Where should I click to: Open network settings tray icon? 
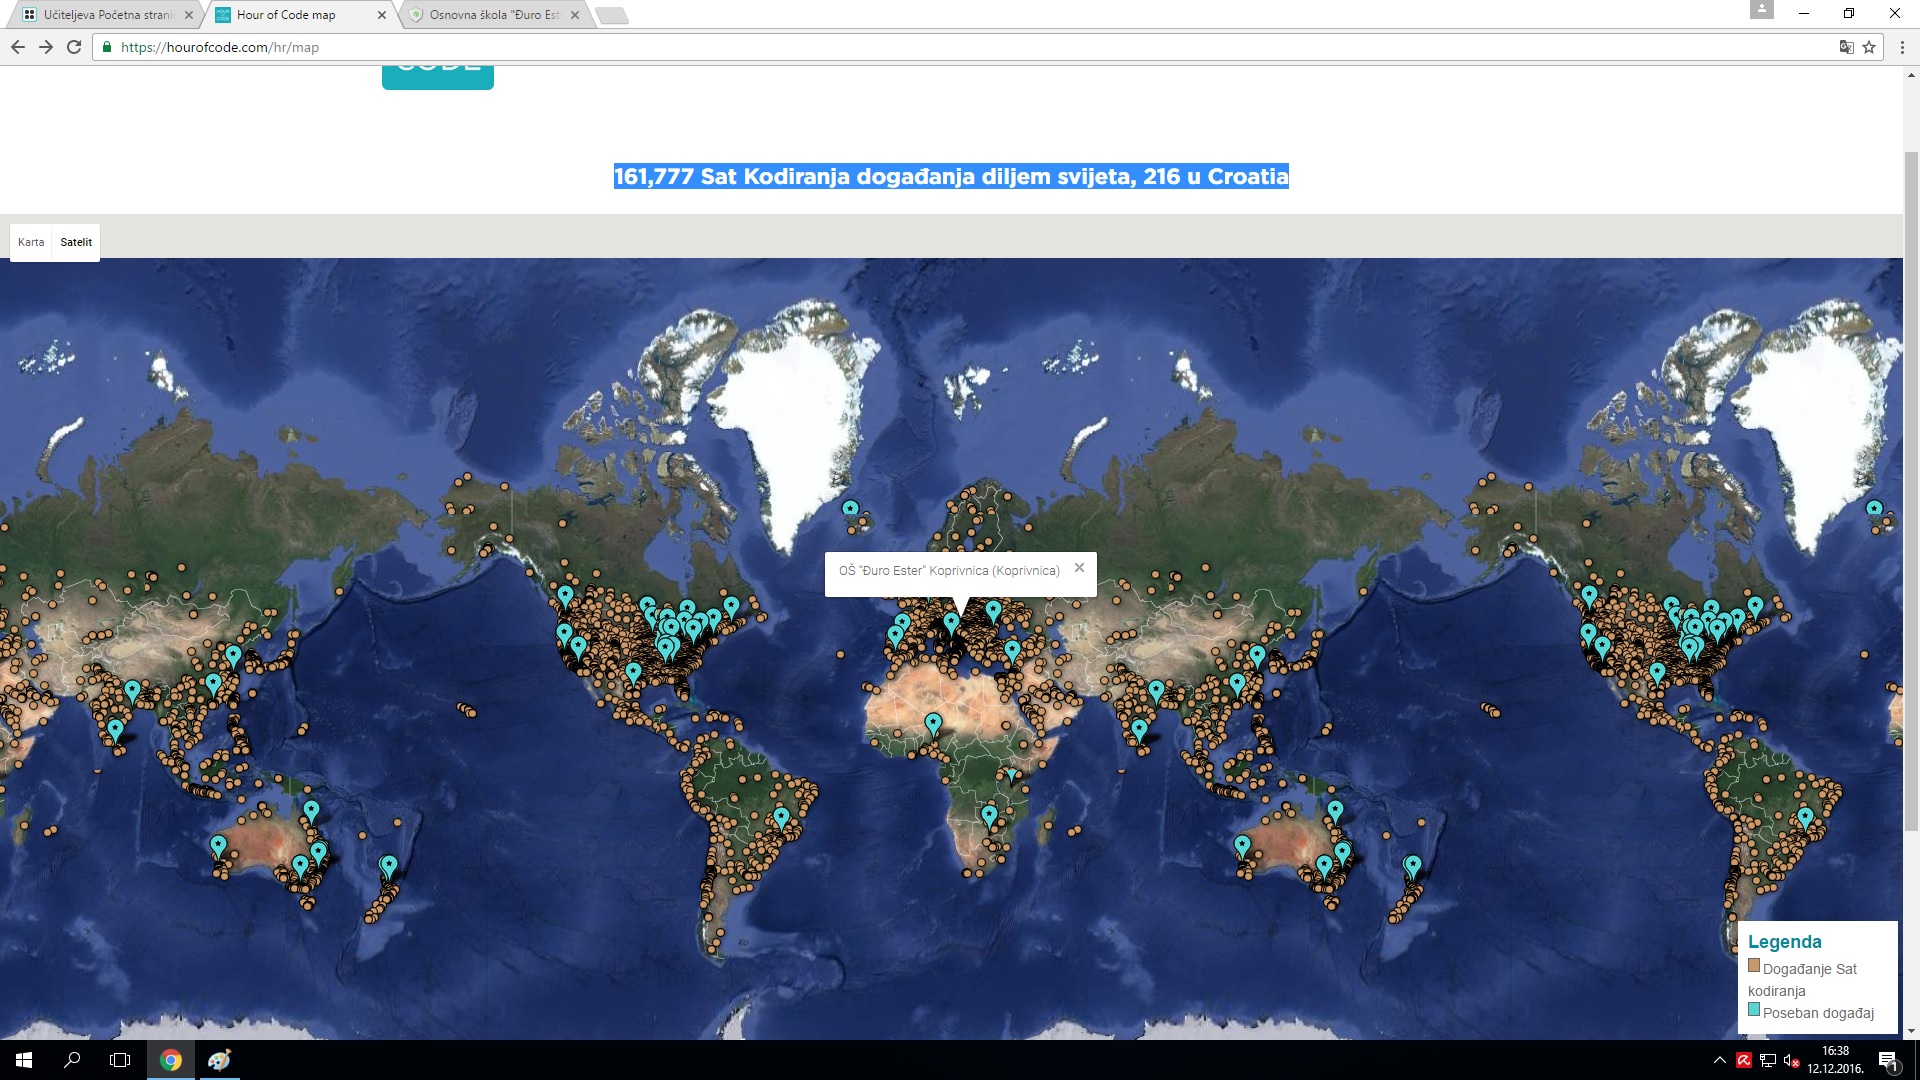click(x=1768, y=1060)
